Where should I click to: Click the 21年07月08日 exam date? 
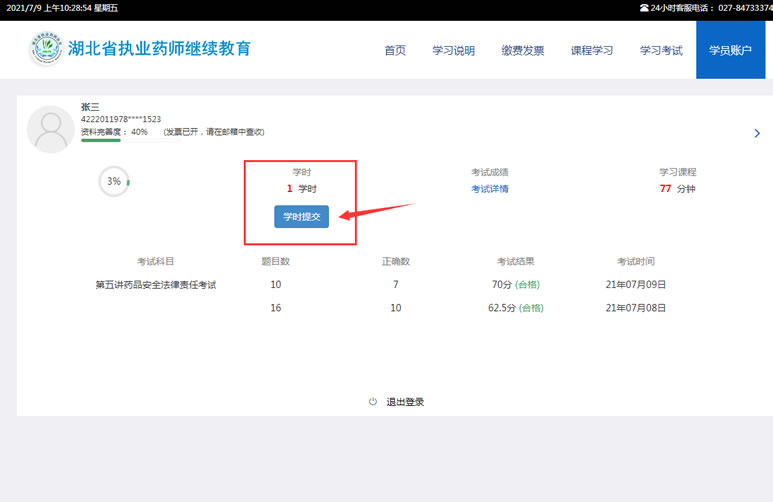(636, 308)
